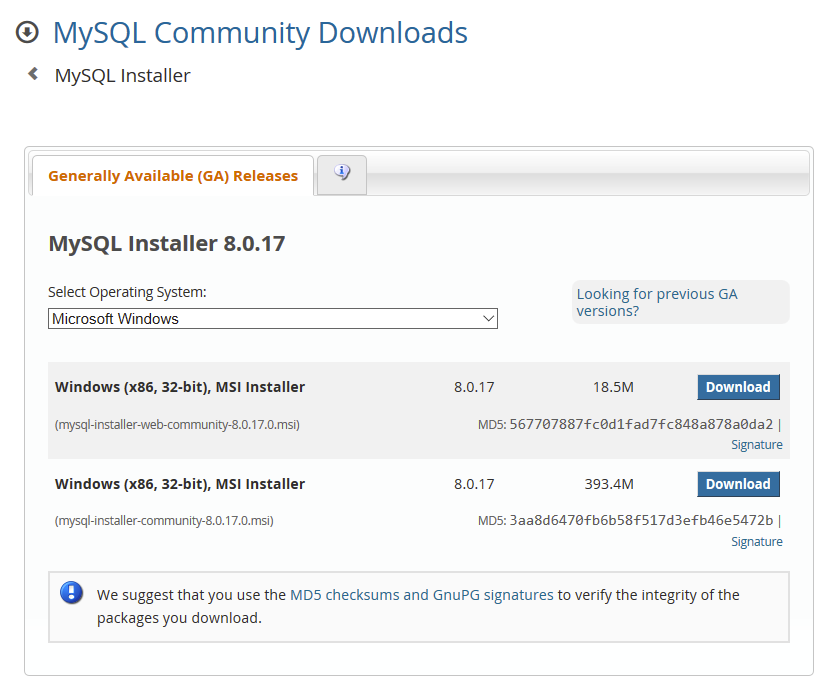
Task: Expand the Select Operating System dropdown arrow
Action: coord(489,319)
